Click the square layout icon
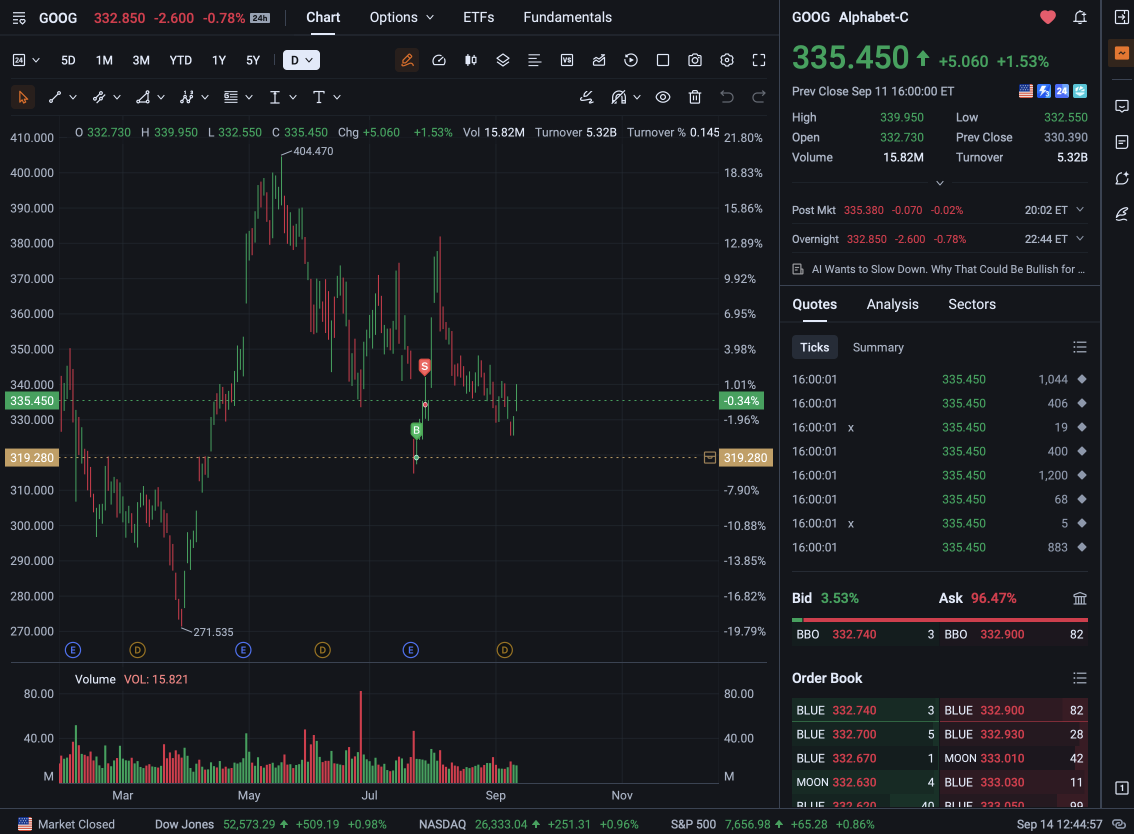Image resolution: width=1134 pixels, height=834 pixels. pyautogui.click(x=662, y=60)
